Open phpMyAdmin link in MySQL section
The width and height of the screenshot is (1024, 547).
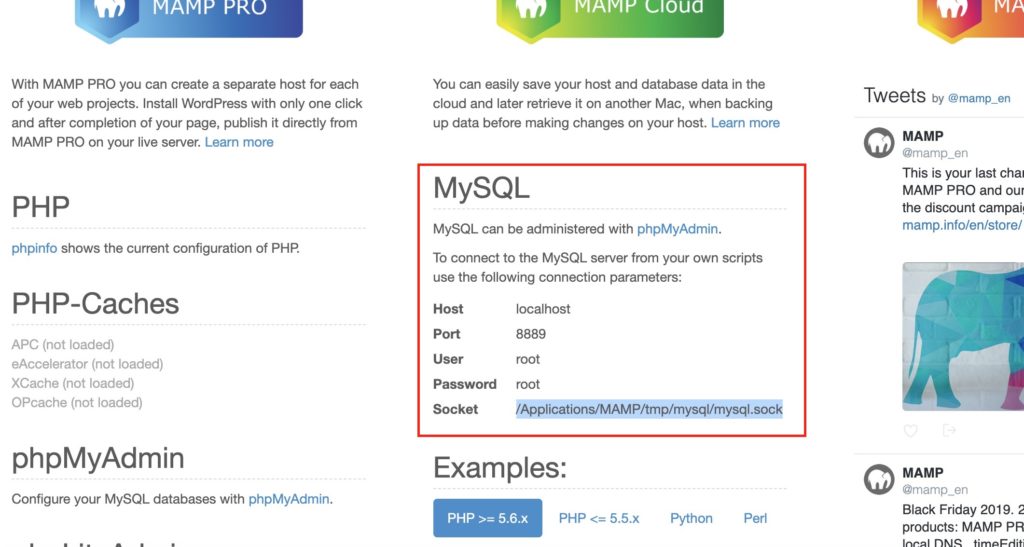pyautogui.click(x=677, y=229)
